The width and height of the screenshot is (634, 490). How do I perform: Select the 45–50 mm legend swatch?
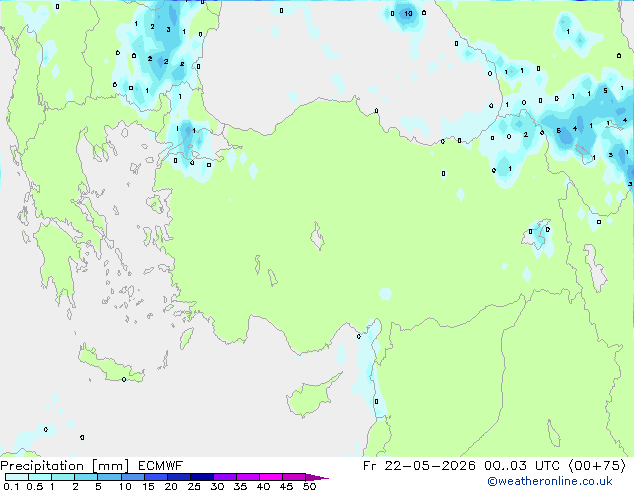pos(294,477)
